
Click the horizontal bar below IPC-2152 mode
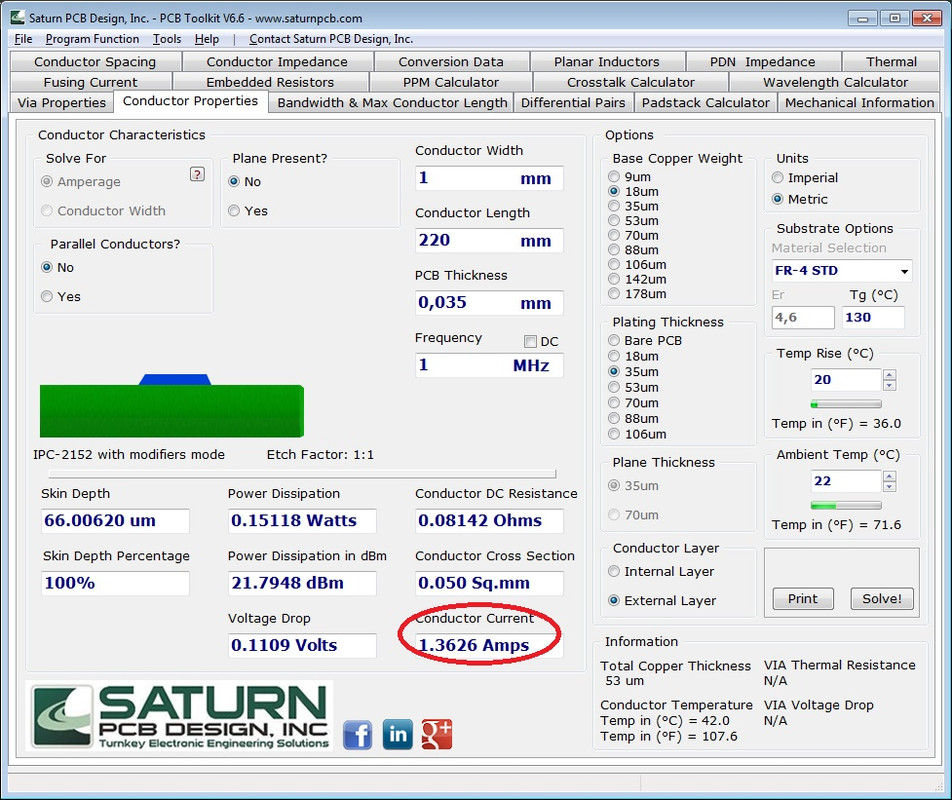point(302,473)
